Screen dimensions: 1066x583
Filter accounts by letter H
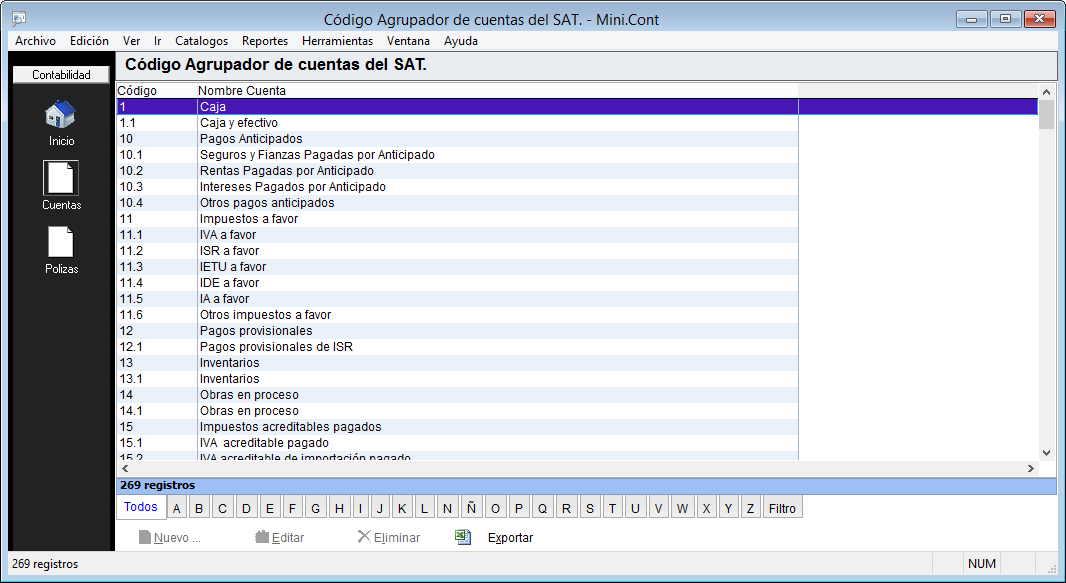point(339,508)
